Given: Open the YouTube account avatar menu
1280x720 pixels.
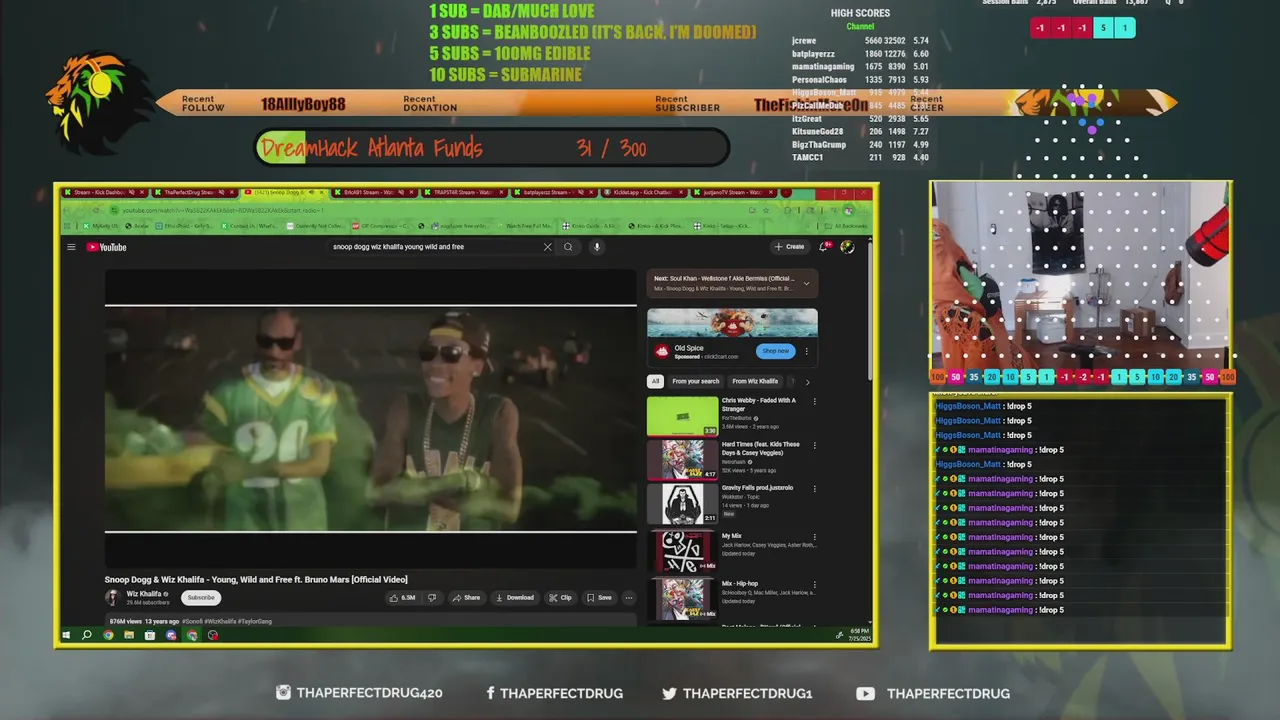Looking at the screenshot, I should point(847,247).
